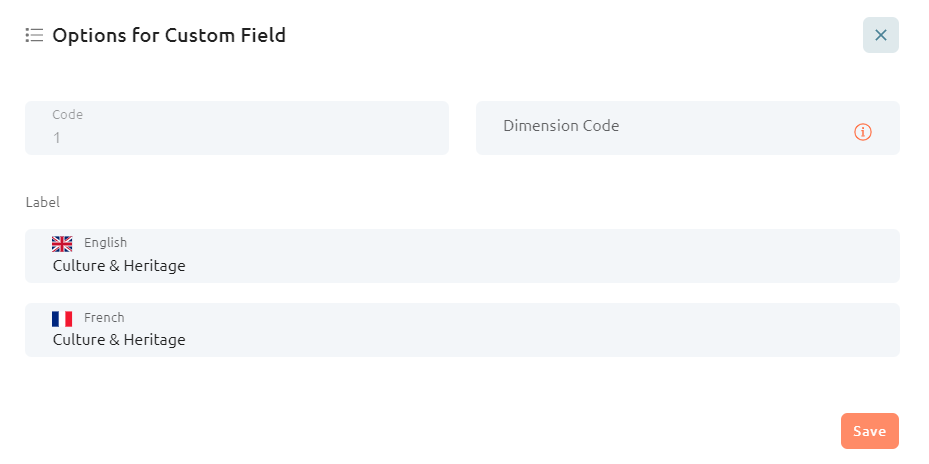929x464 pixels.
Task: Click the "Dimension Code" placeholder text
Action: click(561, 126)
